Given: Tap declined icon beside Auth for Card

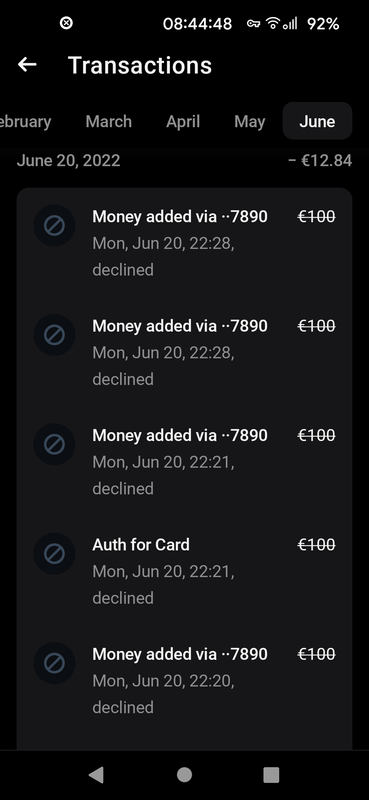Looking at the screenshot, I should pyautogui.click(x=54, y=554).
